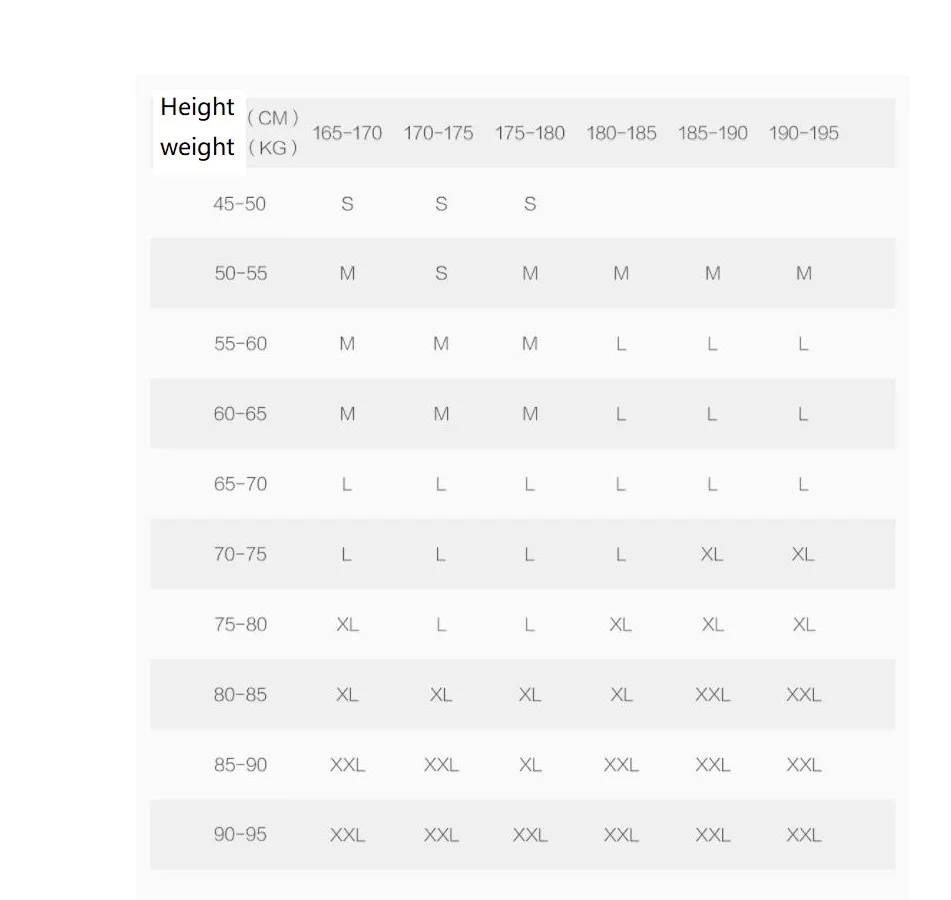This screenshot has height=900, width=951.
Task: Click the S size in the 50-55 row
Action: click(441, 274)
